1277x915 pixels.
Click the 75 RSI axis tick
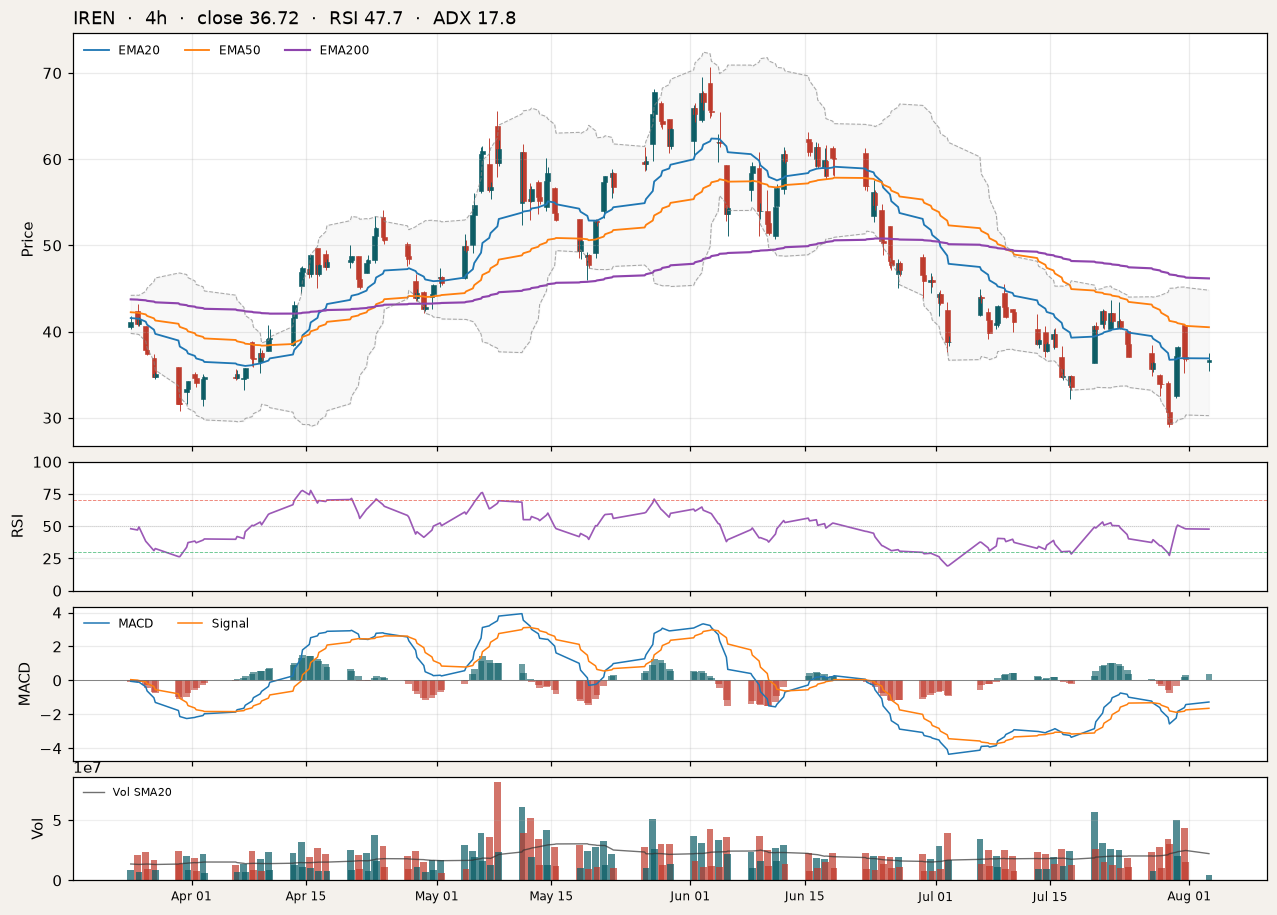pyautogui.click(x=53, y=495)
